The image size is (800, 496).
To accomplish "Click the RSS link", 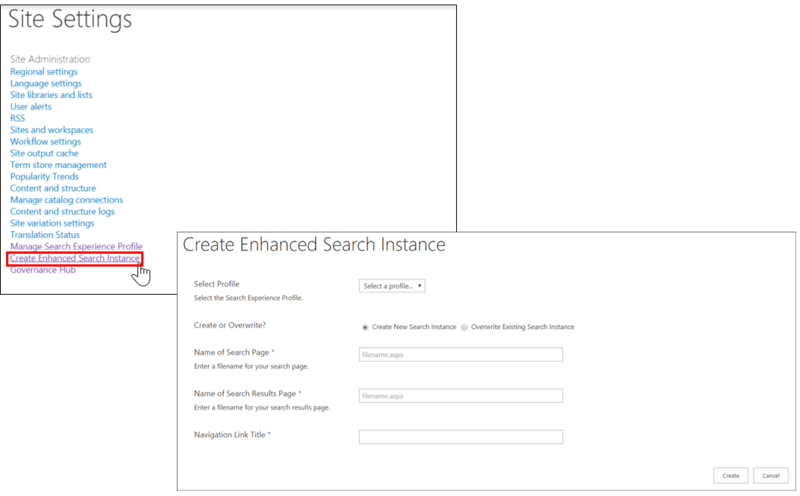I will (x=17, y=118).
